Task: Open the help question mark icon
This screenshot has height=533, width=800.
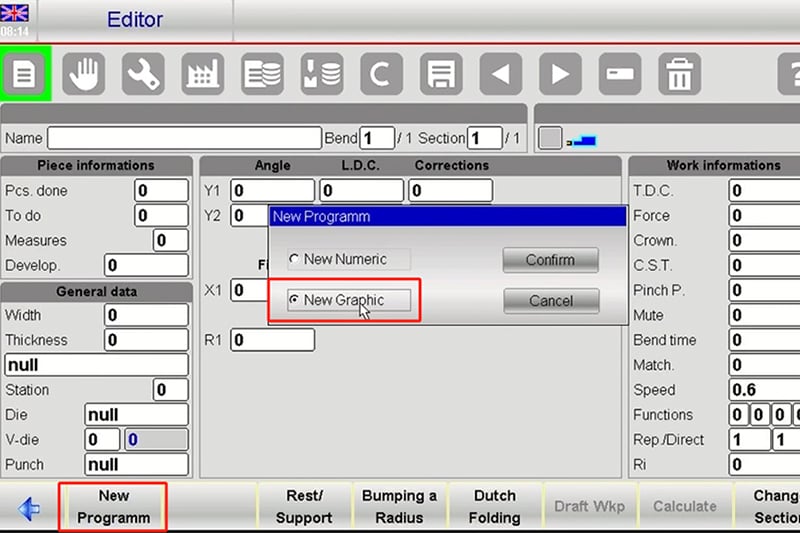Action: (789, 74)
